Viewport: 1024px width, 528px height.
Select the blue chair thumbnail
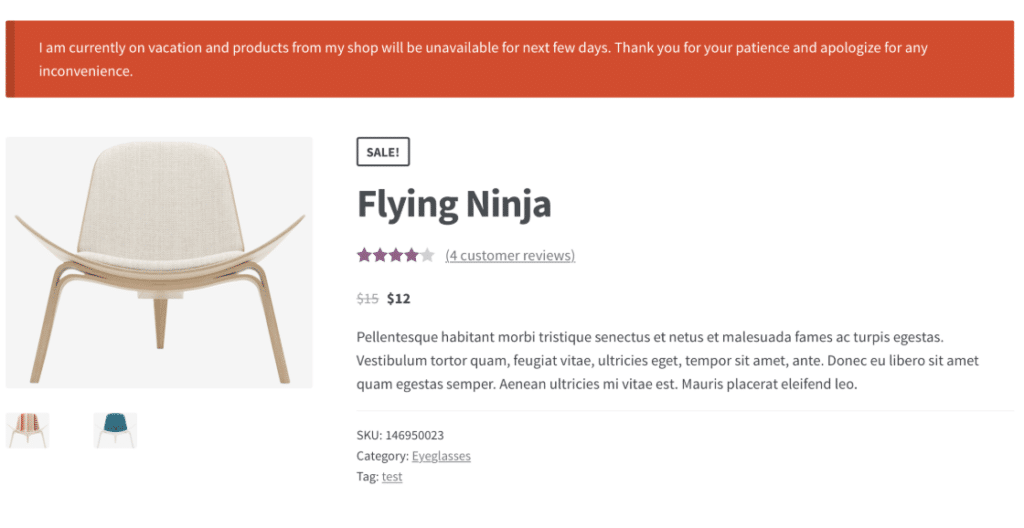point(115,430)
